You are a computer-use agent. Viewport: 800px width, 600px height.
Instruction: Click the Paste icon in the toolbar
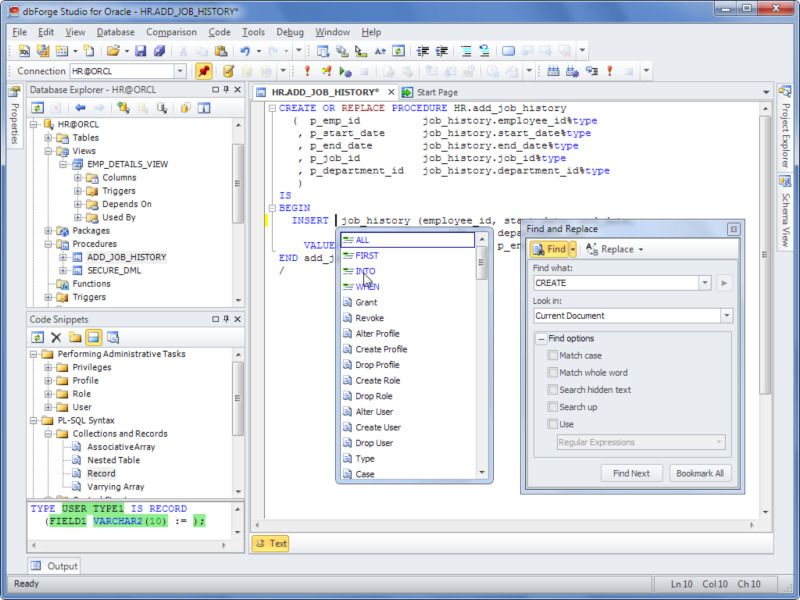[x=220, y=49]
